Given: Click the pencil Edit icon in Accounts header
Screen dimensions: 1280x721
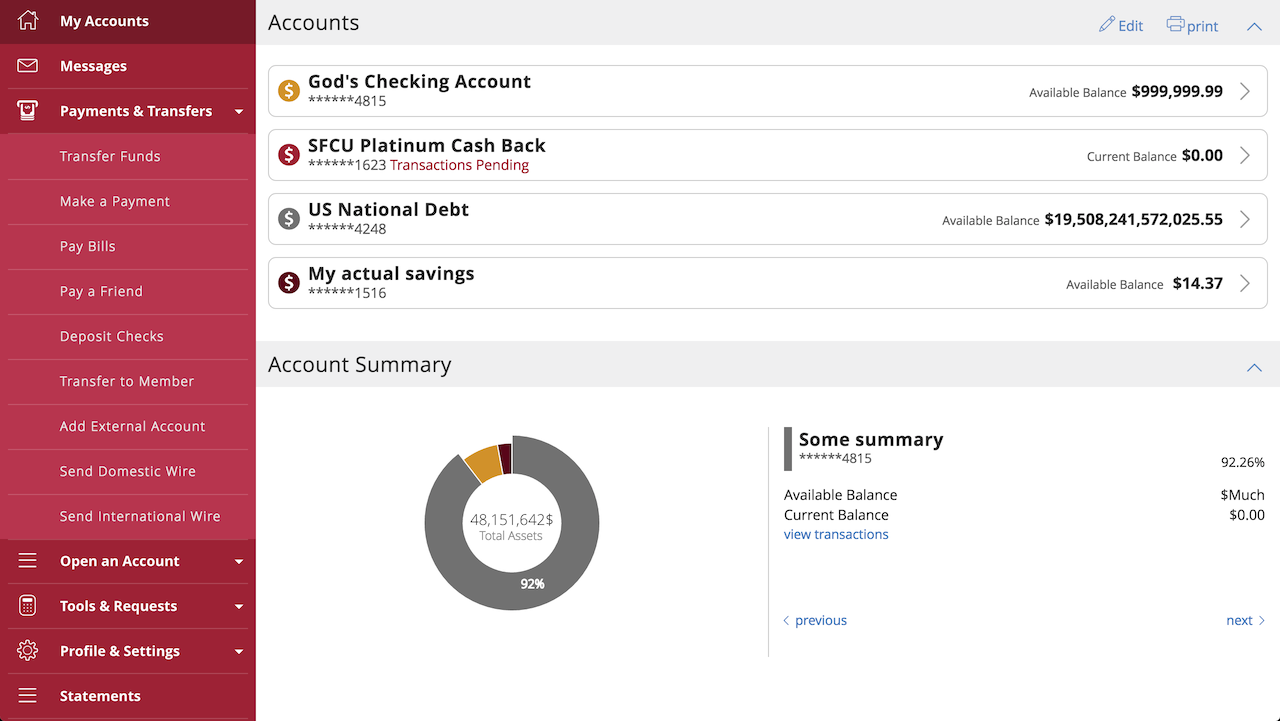Looking at the screenshot, I should point(1106,24).
